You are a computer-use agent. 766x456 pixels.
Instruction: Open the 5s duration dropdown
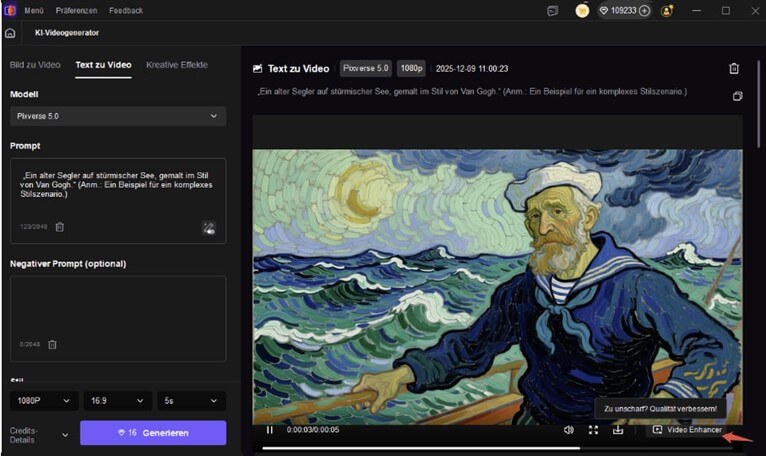tap(192, 401)
